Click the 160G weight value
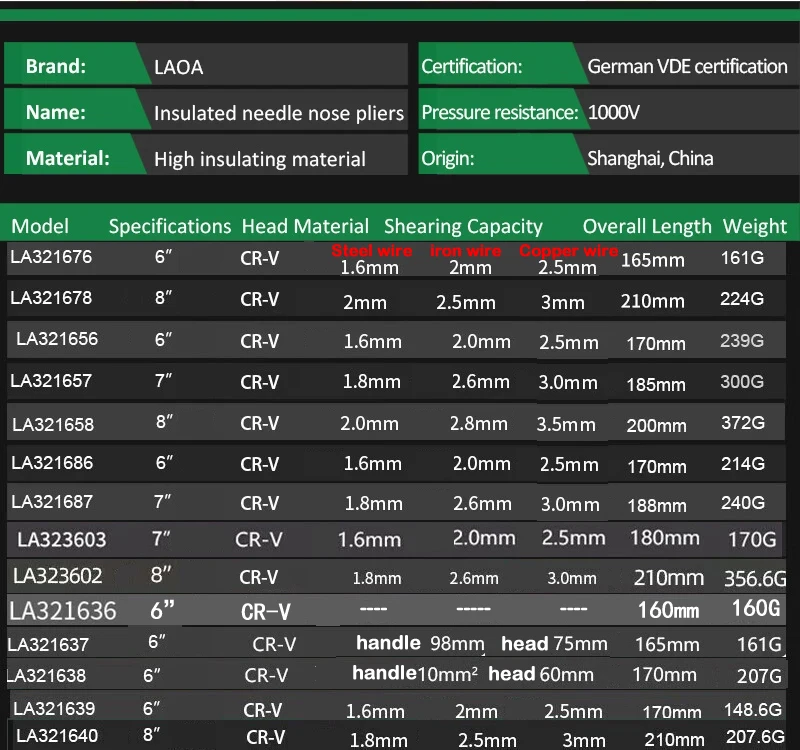800x750 pixels. 756,608
